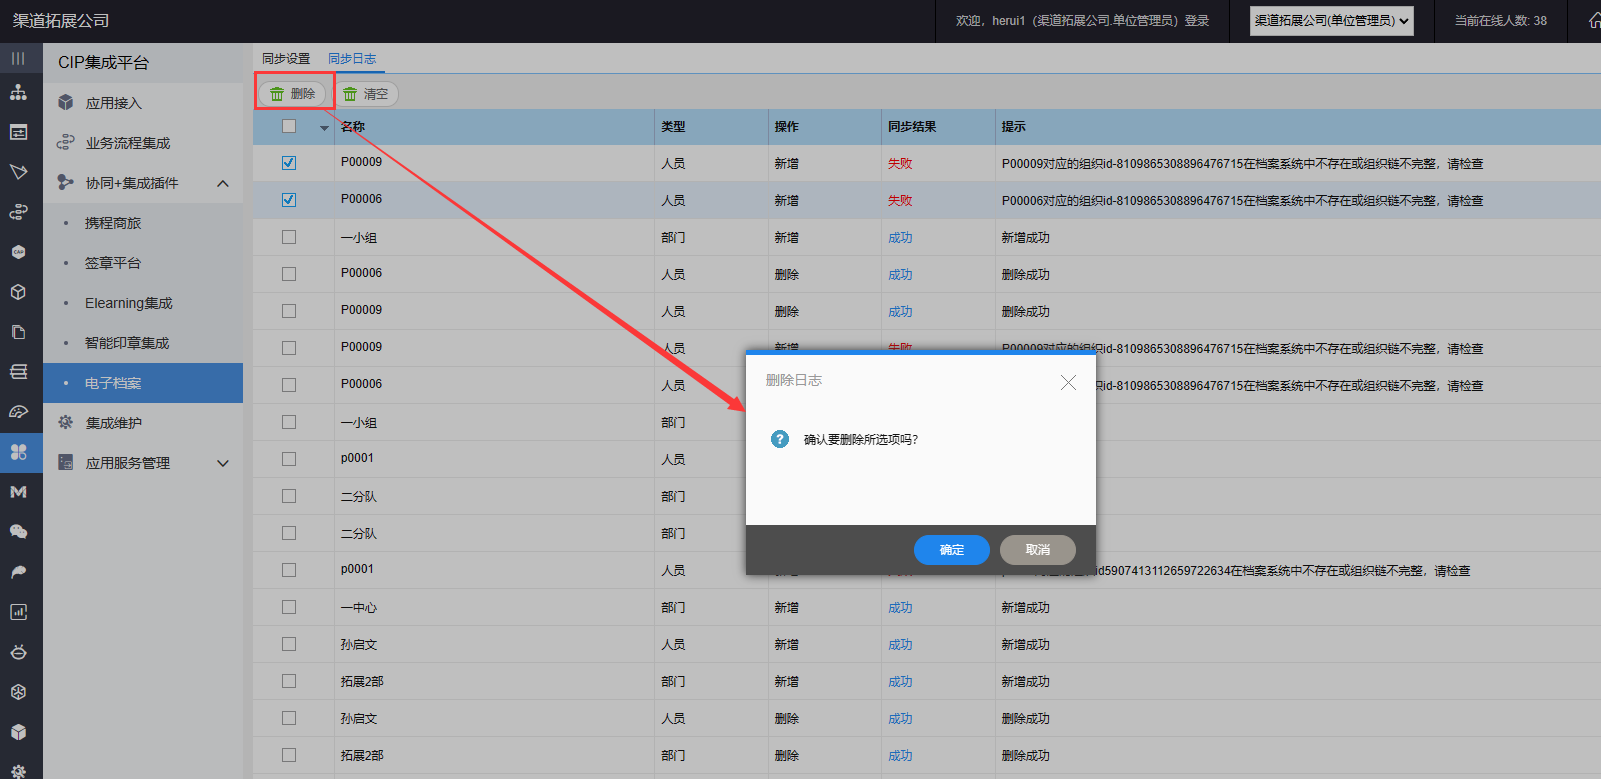Confirm deletion with the 确定 button

click(x=952, y=550)
